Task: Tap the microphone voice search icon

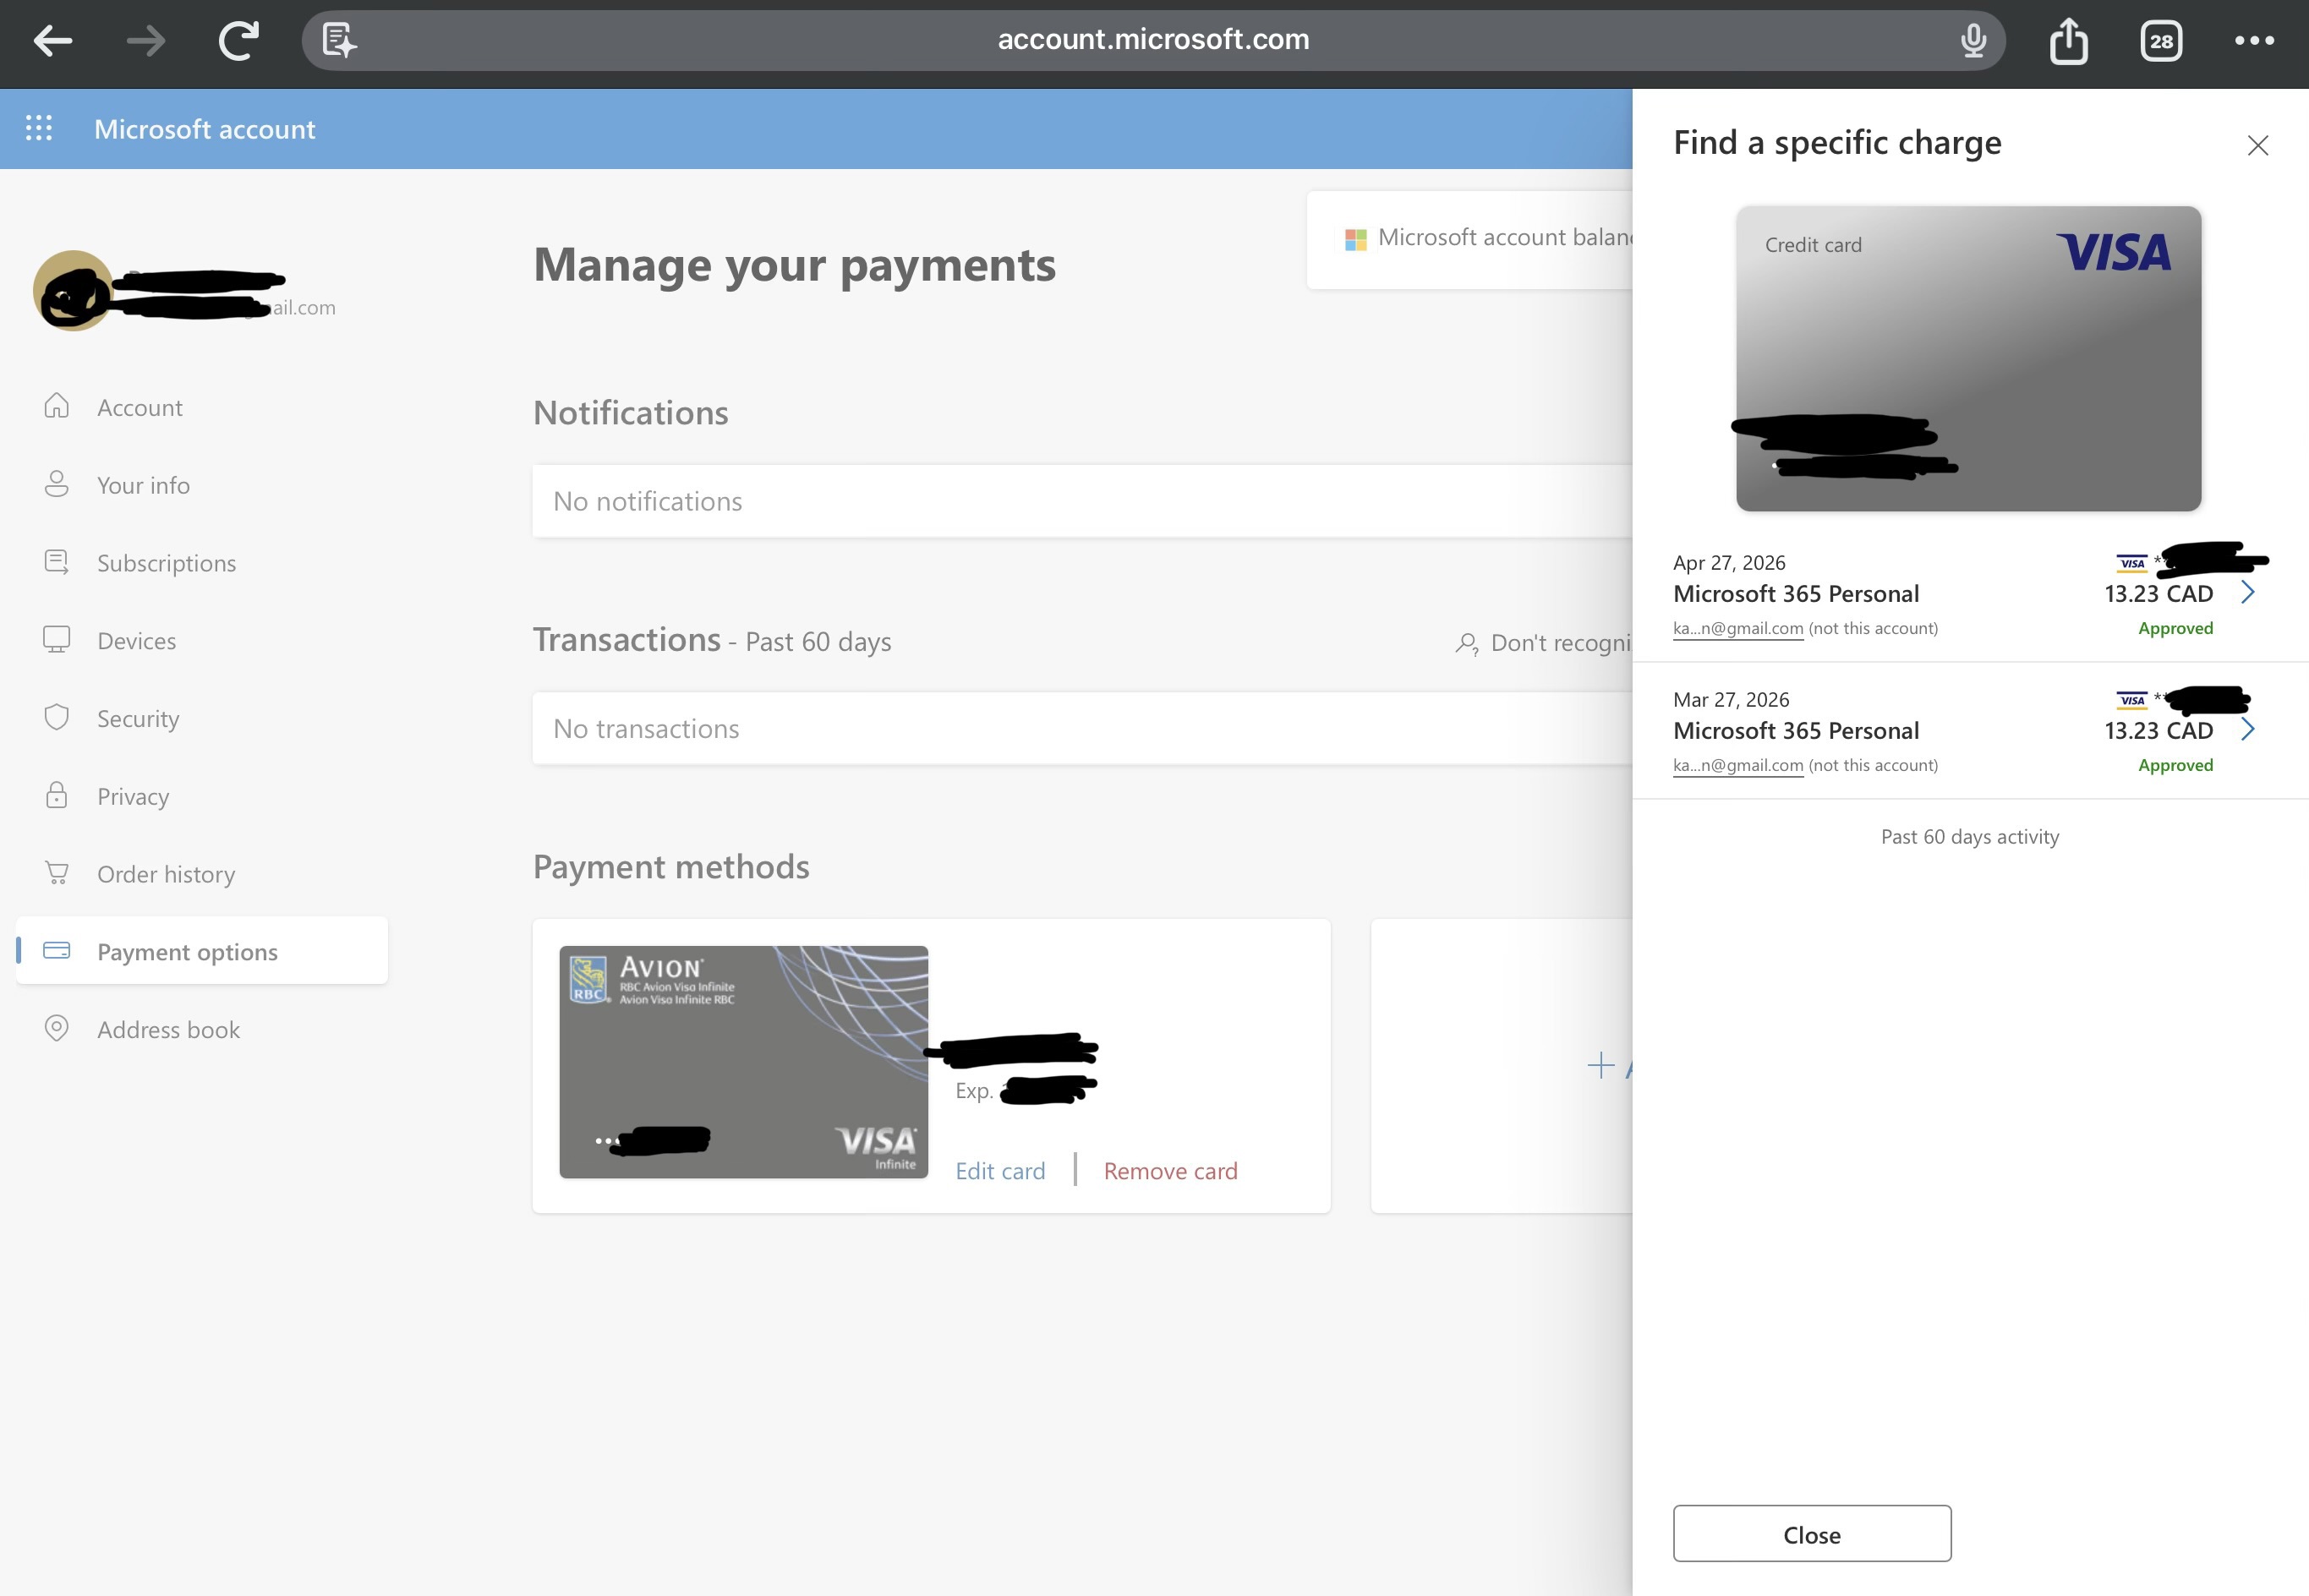Action: [1973, 41]
